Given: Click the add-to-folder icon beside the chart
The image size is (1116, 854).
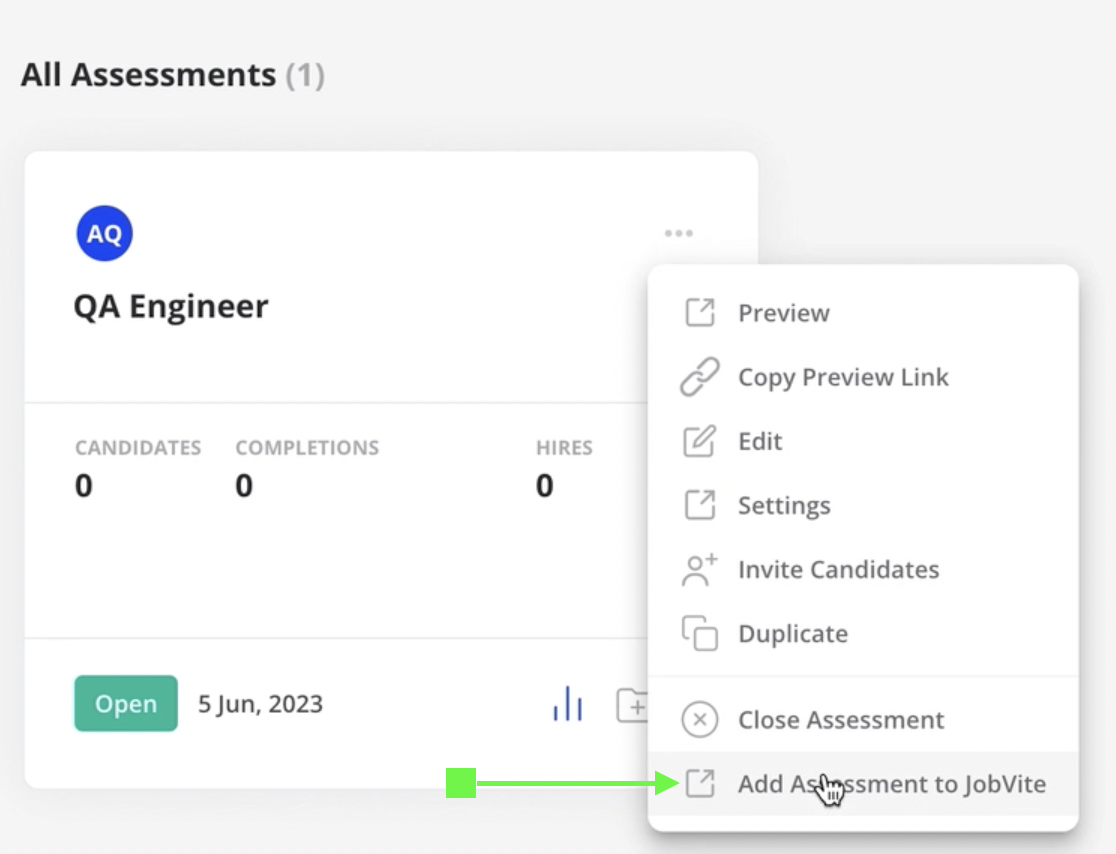Looking at the screenshot, I should point(632,705).
